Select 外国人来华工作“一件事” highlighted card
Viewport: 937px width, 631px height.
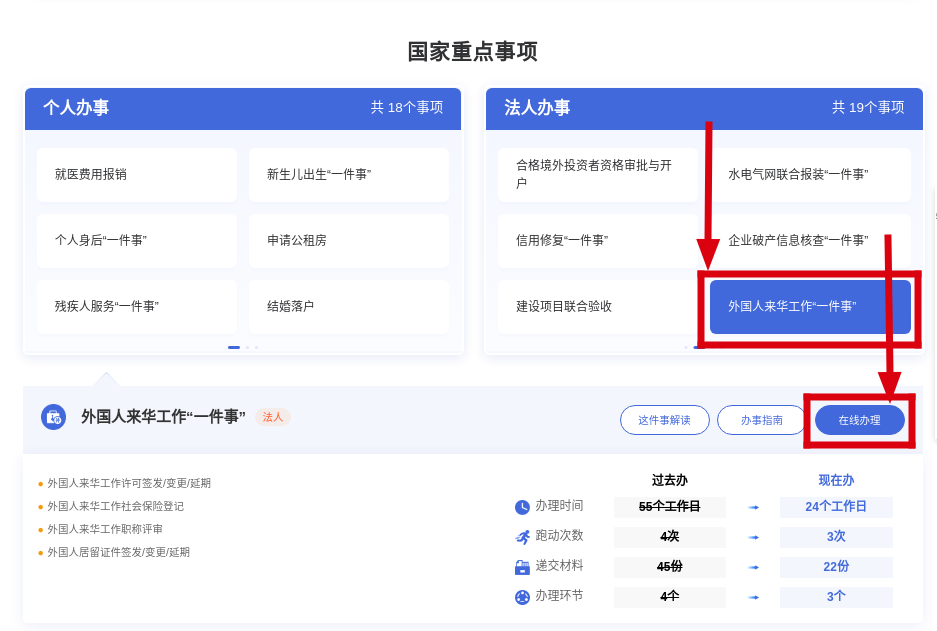click(810, 306)
